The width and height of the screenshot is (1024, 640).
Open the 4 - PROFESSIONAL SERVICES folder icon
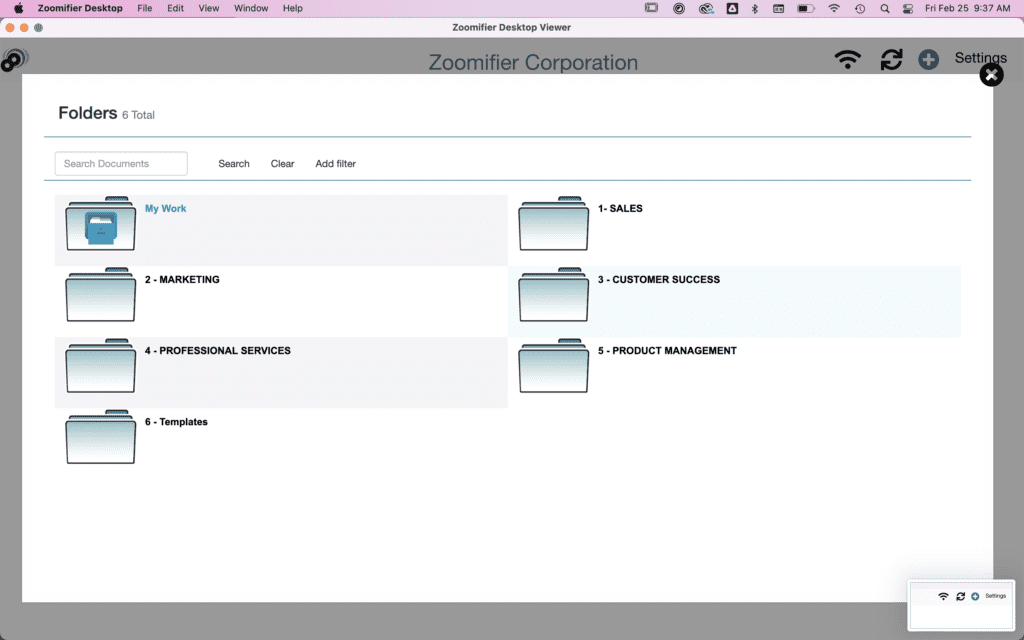pyautogui.click(x=101, y=366)
